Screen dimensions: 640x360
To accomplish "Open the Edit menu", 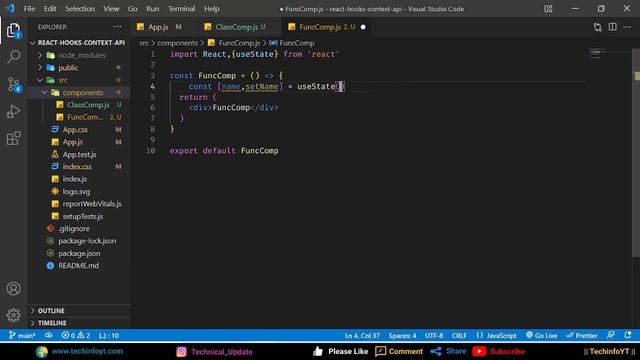I will point(50,9).
